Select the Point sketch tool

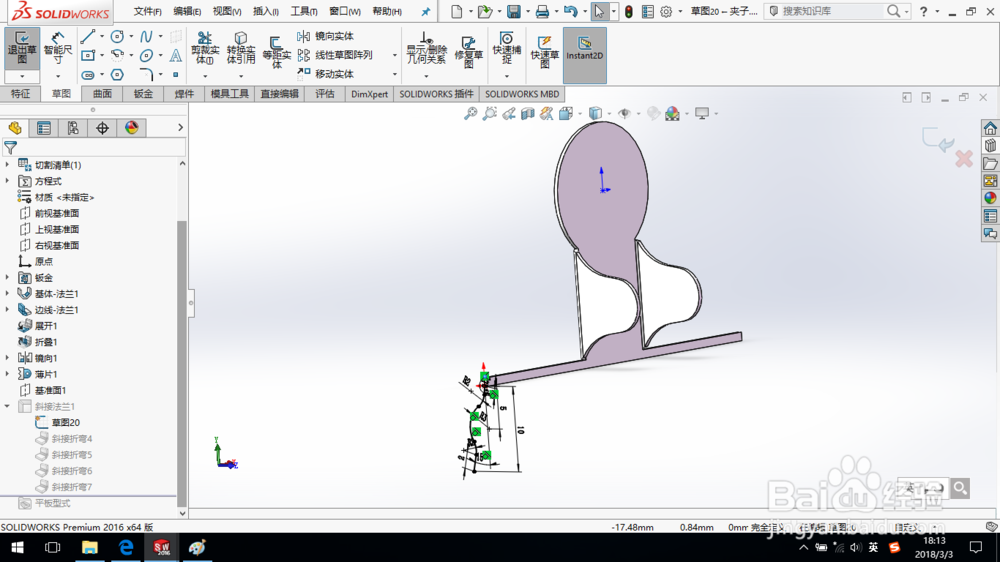pos(175,75)
